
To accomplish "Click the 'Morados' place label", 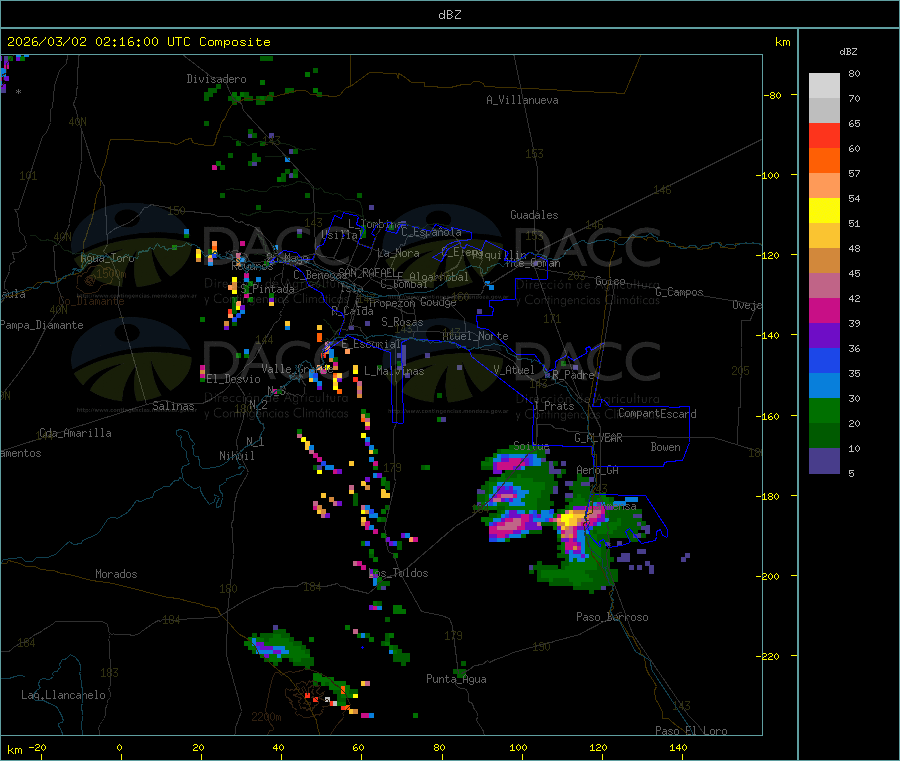I will pos(116,574).
